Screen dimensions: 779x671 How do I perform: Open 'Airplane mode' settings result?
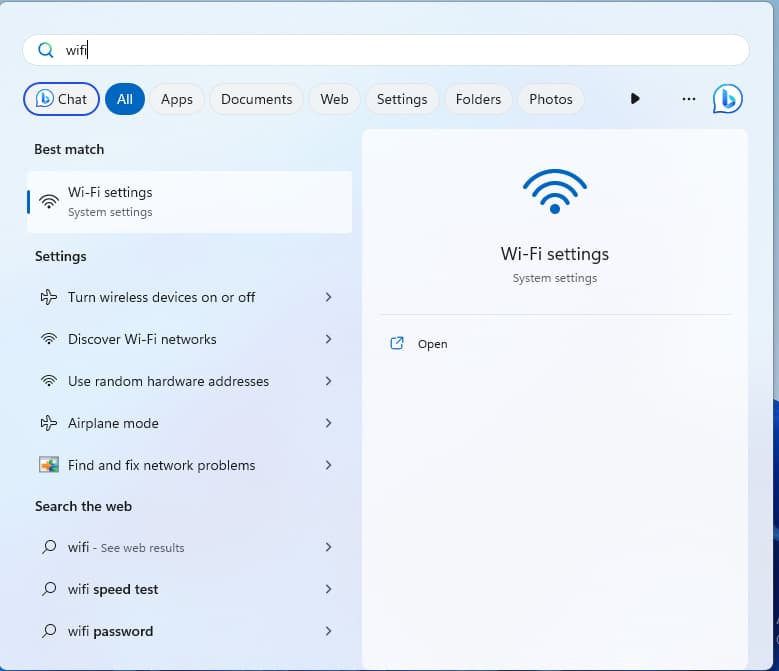pyautogui.click(x=187, y=423)
